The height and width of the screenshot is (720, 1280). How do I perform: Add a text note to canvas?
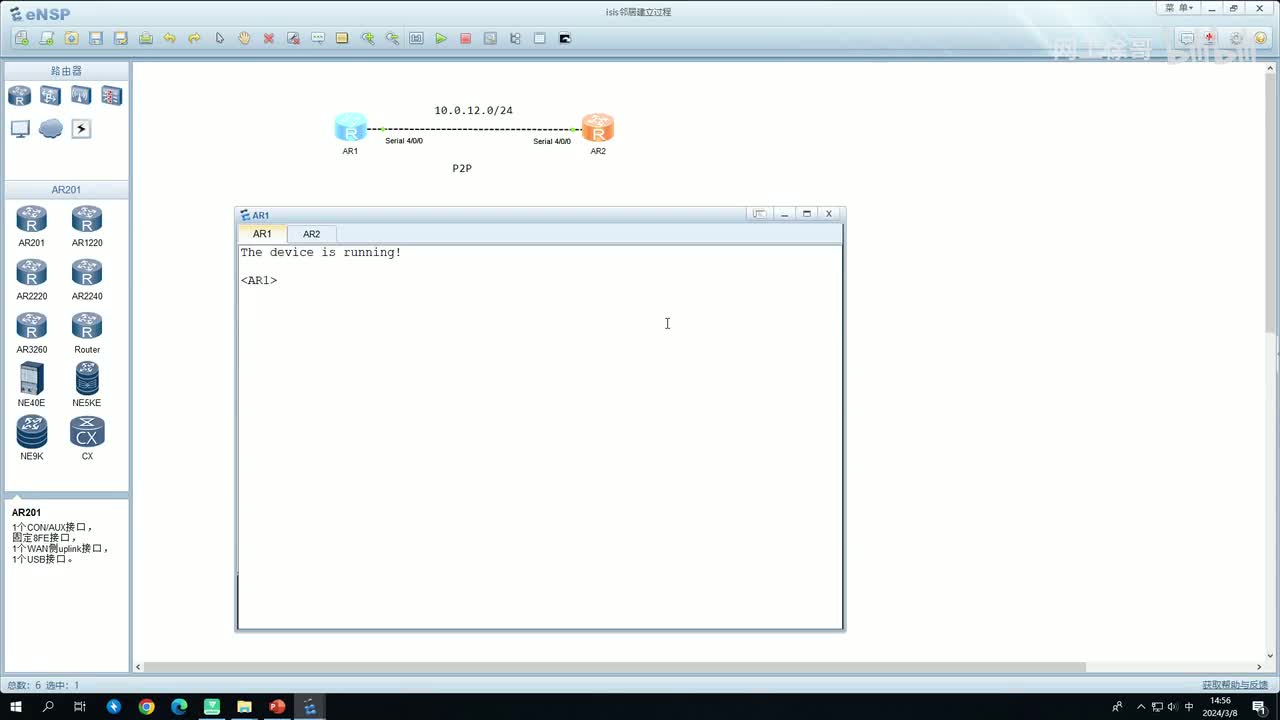pos(318,38)
